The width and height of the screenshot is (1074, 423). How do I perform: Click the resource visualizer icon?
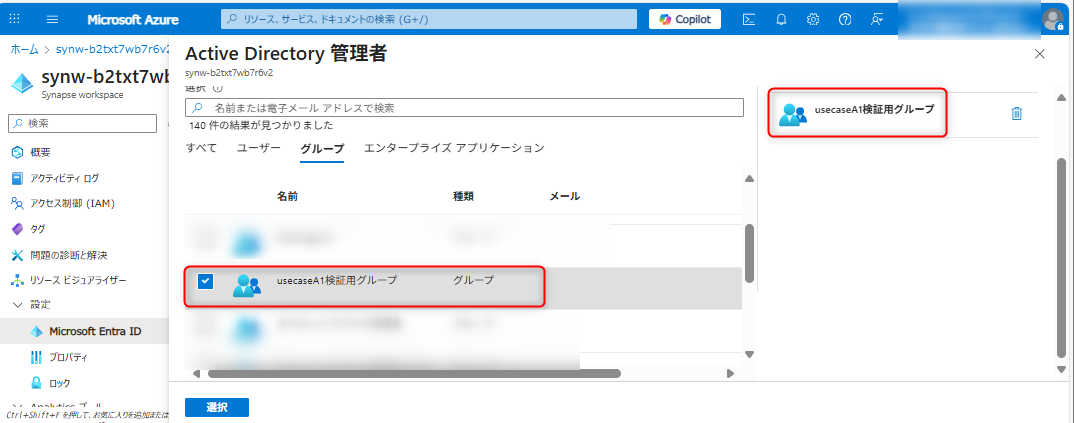[18, 280]
